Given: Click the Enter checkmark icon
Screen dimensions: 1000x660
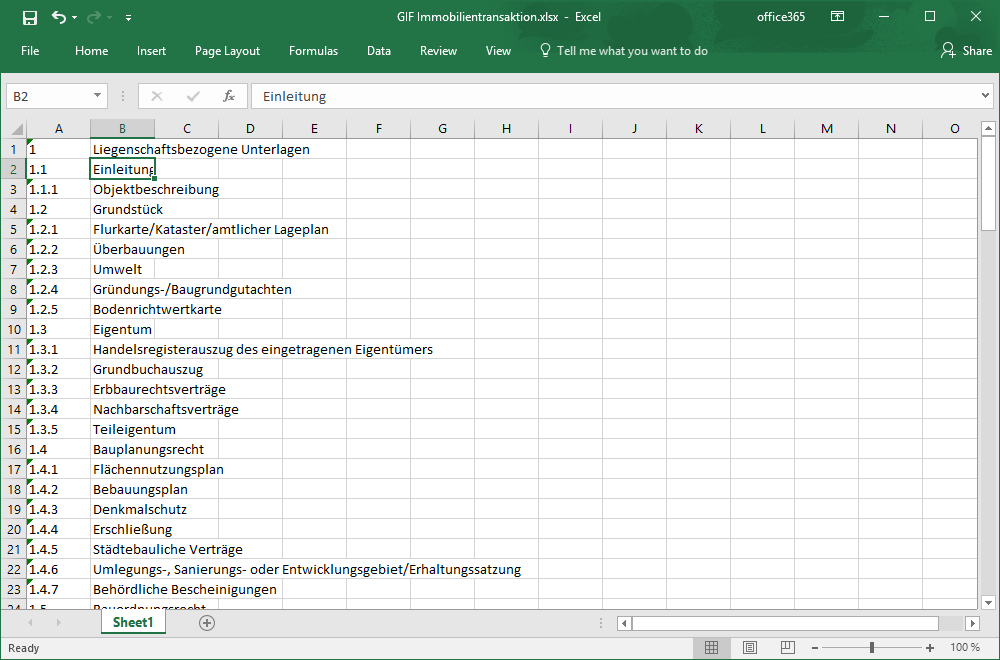Looking at the screenshot, I should coord(193,96).
